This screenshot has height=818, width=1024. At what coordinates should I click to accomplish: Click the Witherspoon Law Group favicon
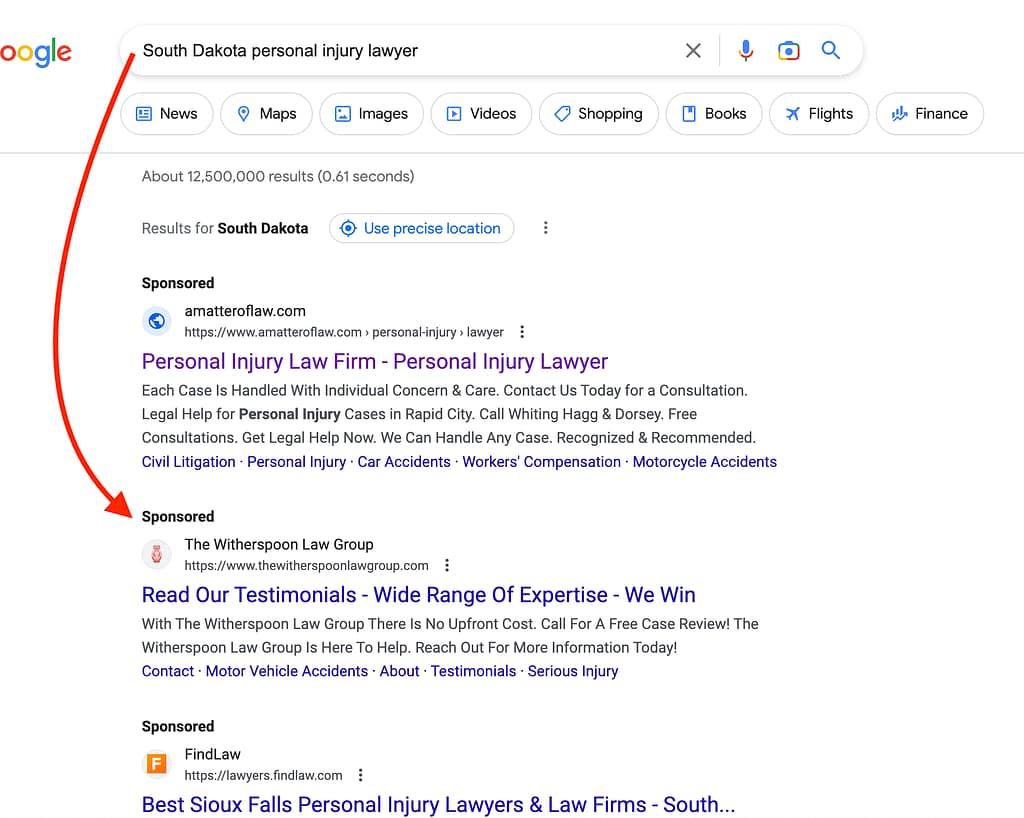tap(157, 554)
